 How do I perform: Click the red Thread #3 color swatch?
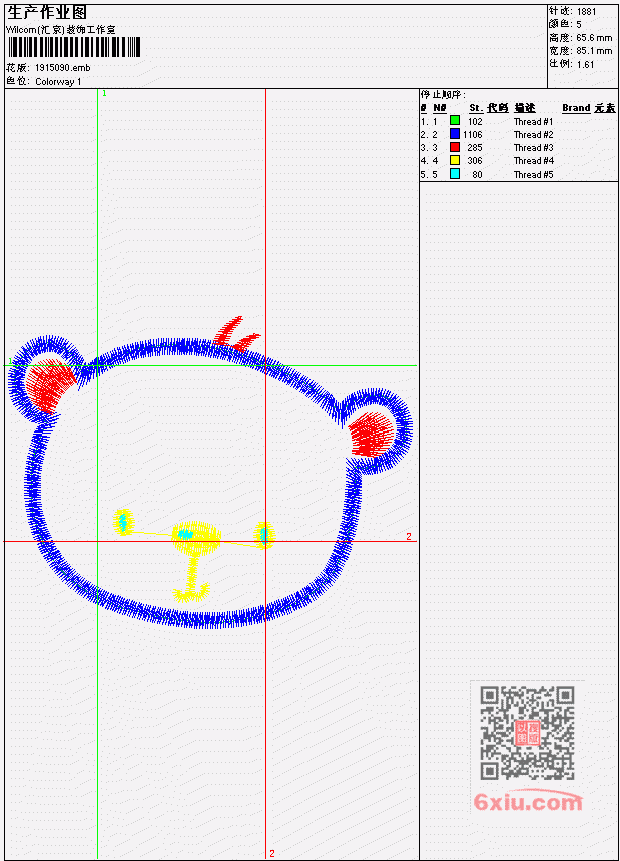pos(455,147)
